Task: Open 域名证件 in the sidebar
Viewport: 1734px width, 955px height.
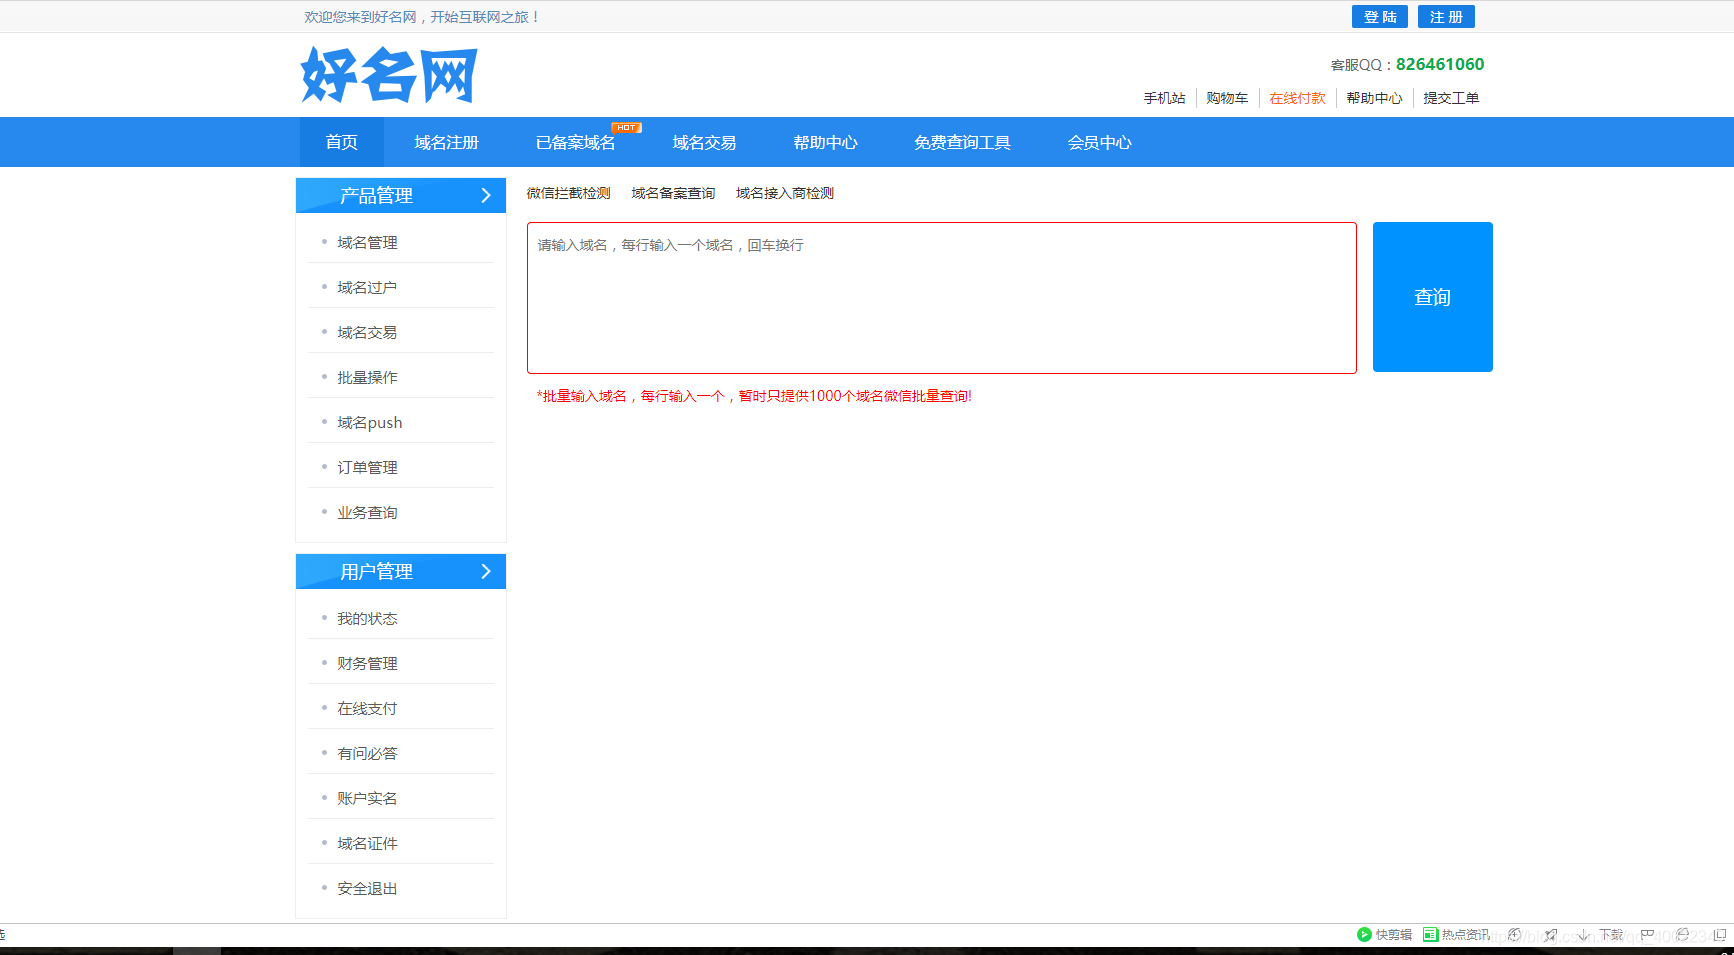Action: [x=367, y=844]
